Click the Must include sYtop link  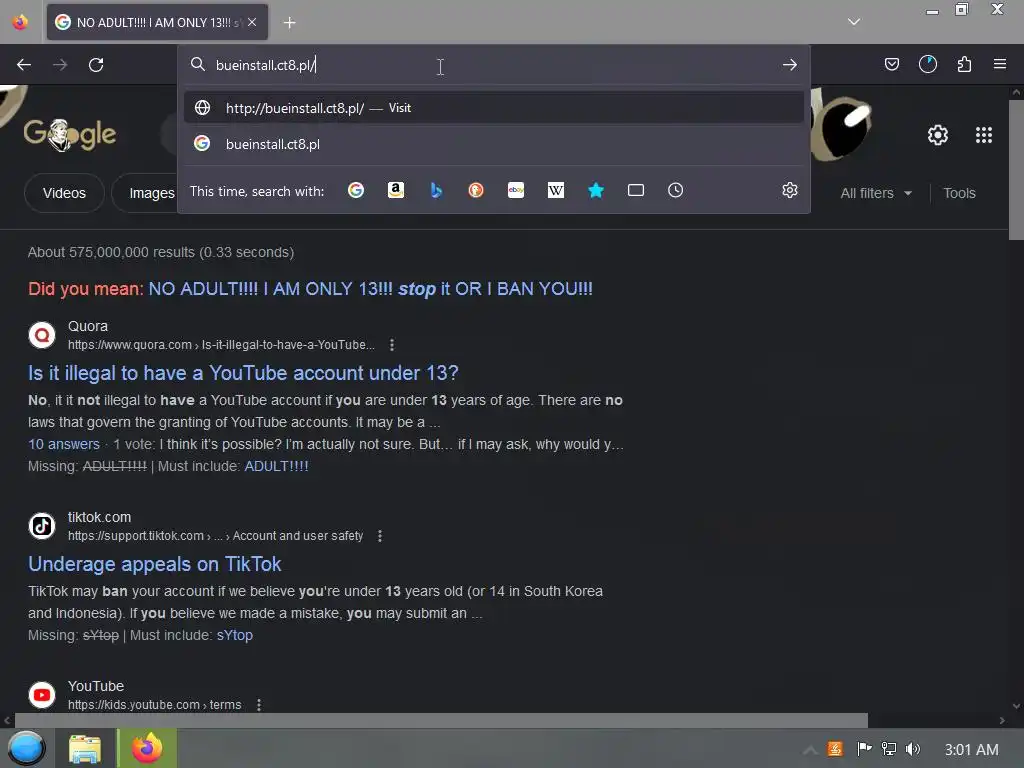point(234,635)
